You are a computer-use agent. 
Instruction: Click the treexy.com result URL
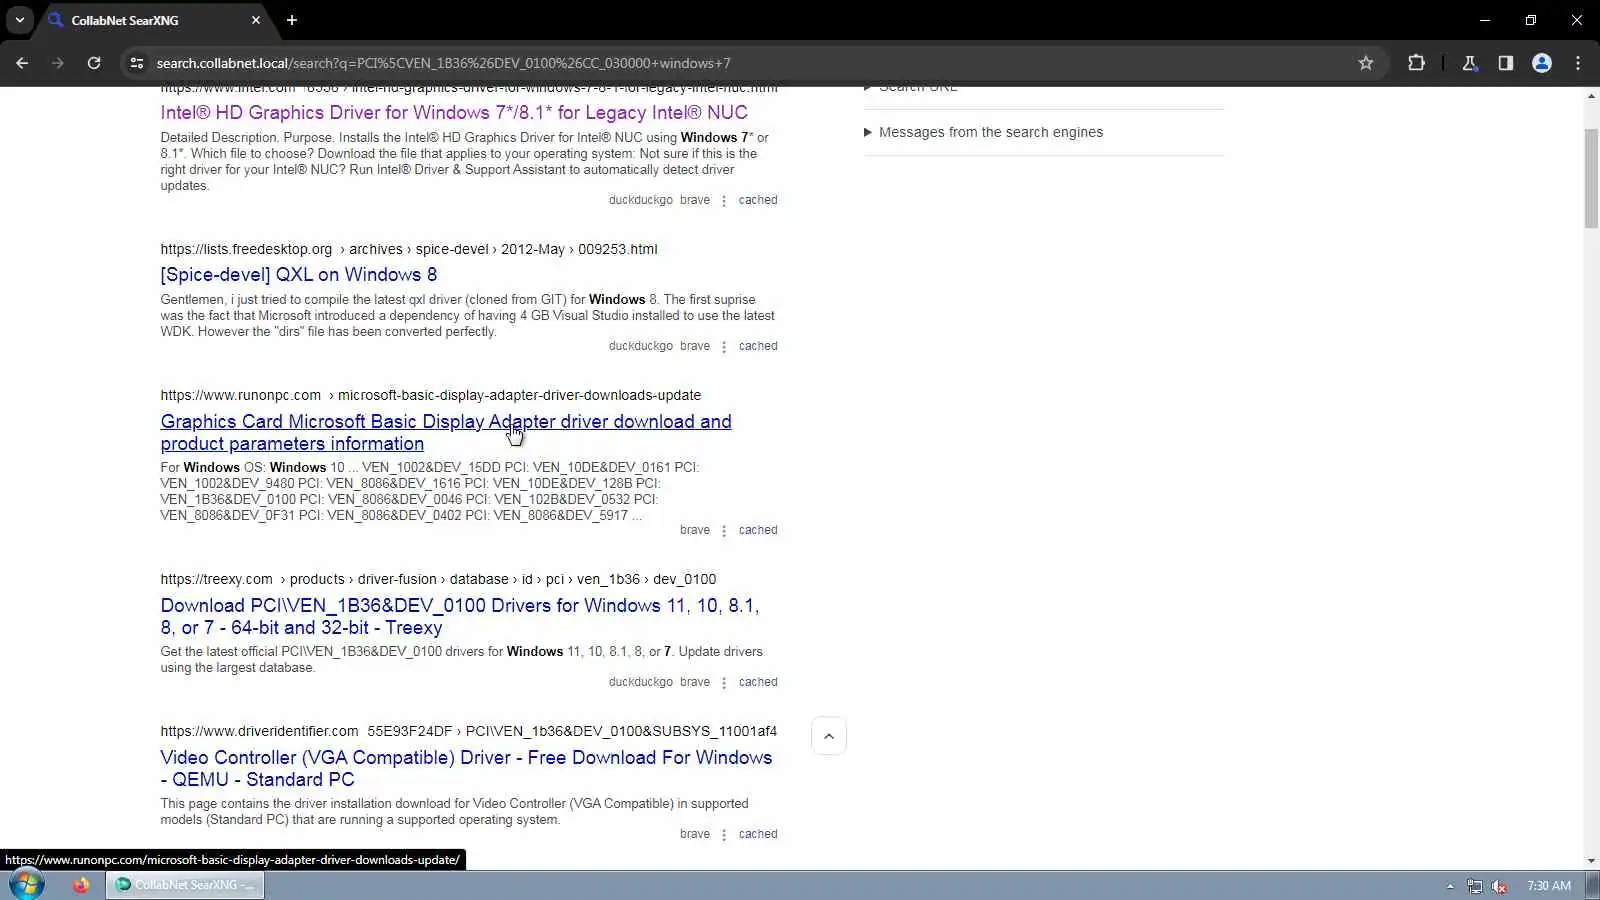(x=438, y=579)
